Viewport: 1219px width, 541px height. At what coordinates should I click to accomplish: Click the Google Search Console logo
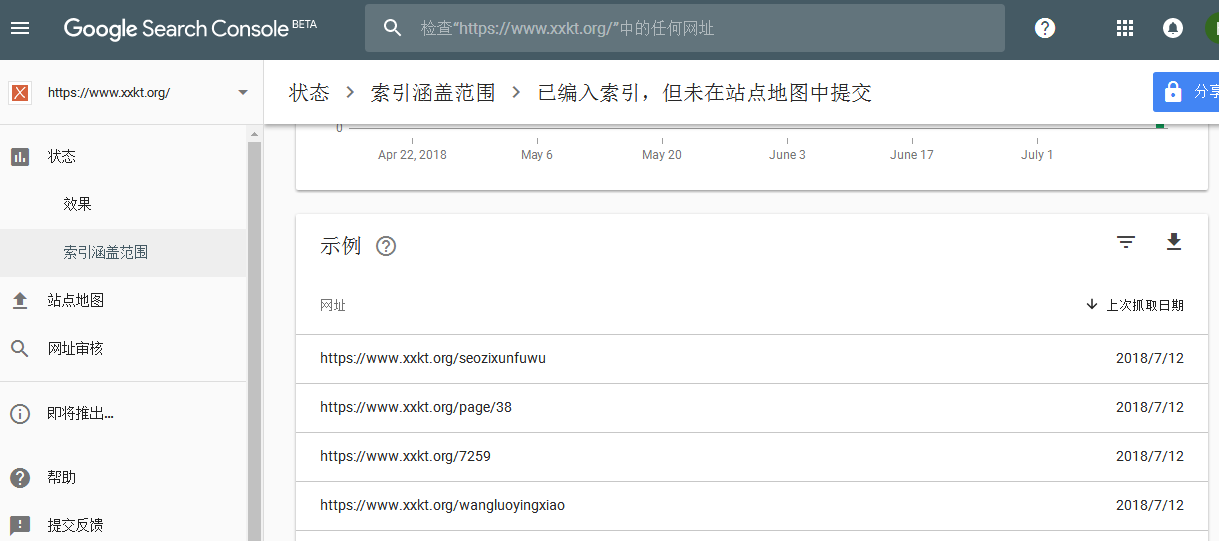coord(190,28)
